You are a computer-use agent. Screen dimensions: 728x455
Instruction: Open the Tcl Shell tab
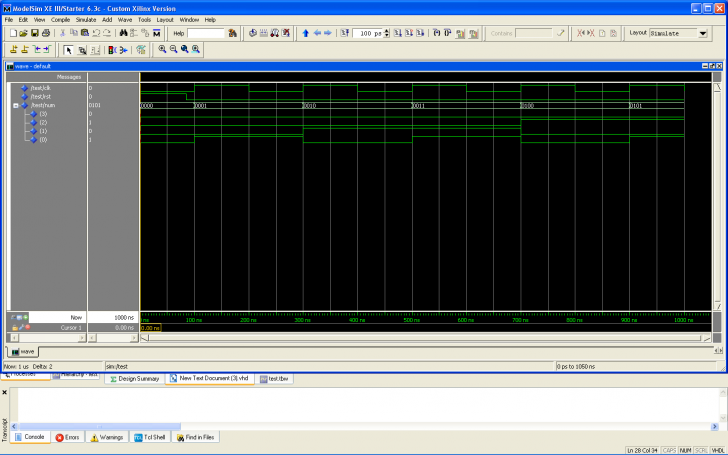[x=150, y=437]
